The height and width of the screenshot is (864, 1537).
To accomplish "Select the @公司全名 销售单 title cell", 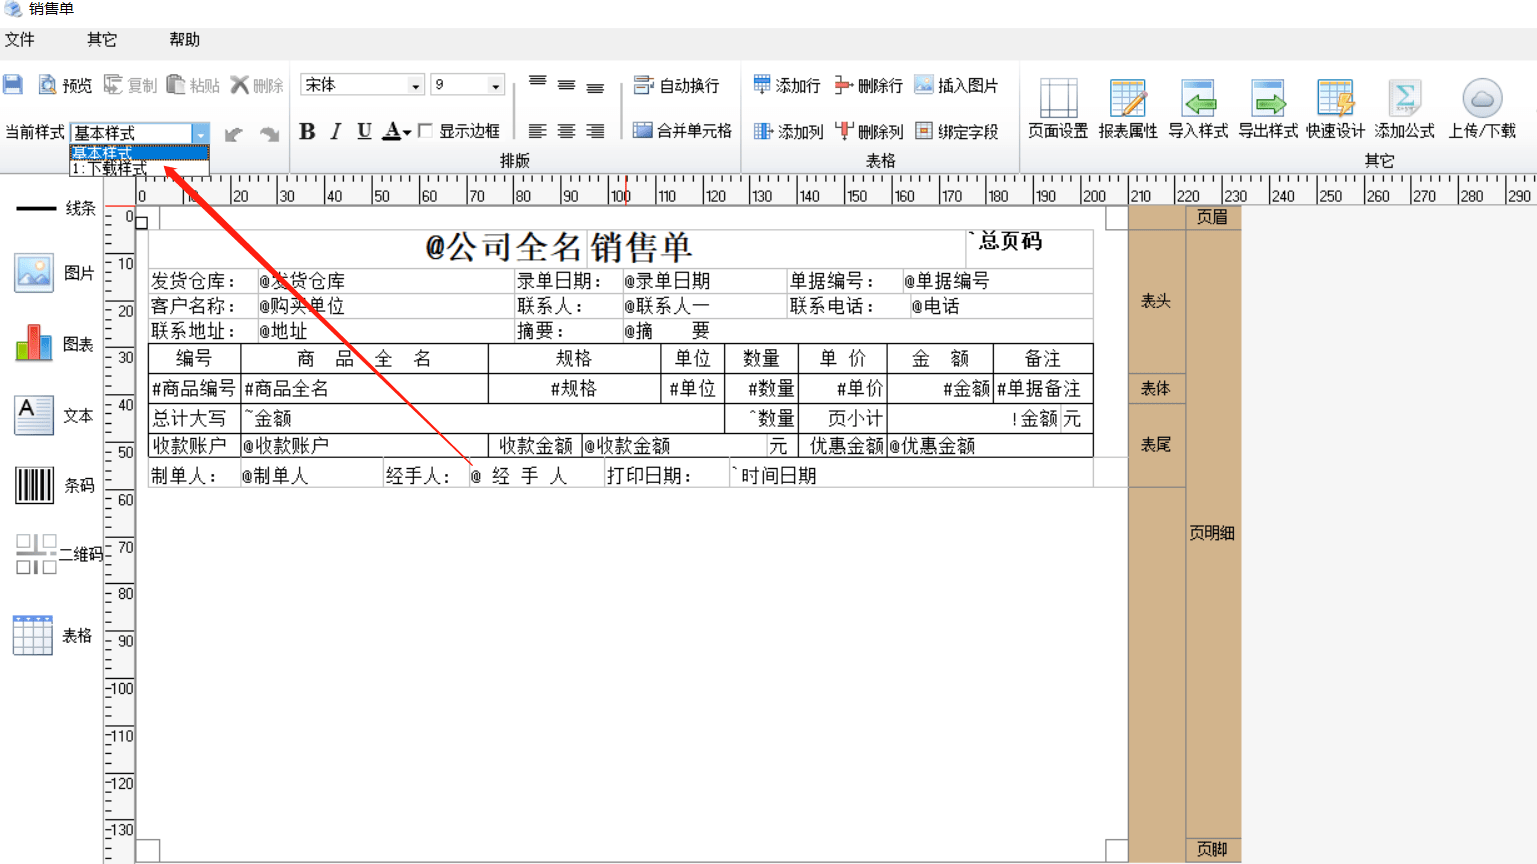I will point(557,247).
